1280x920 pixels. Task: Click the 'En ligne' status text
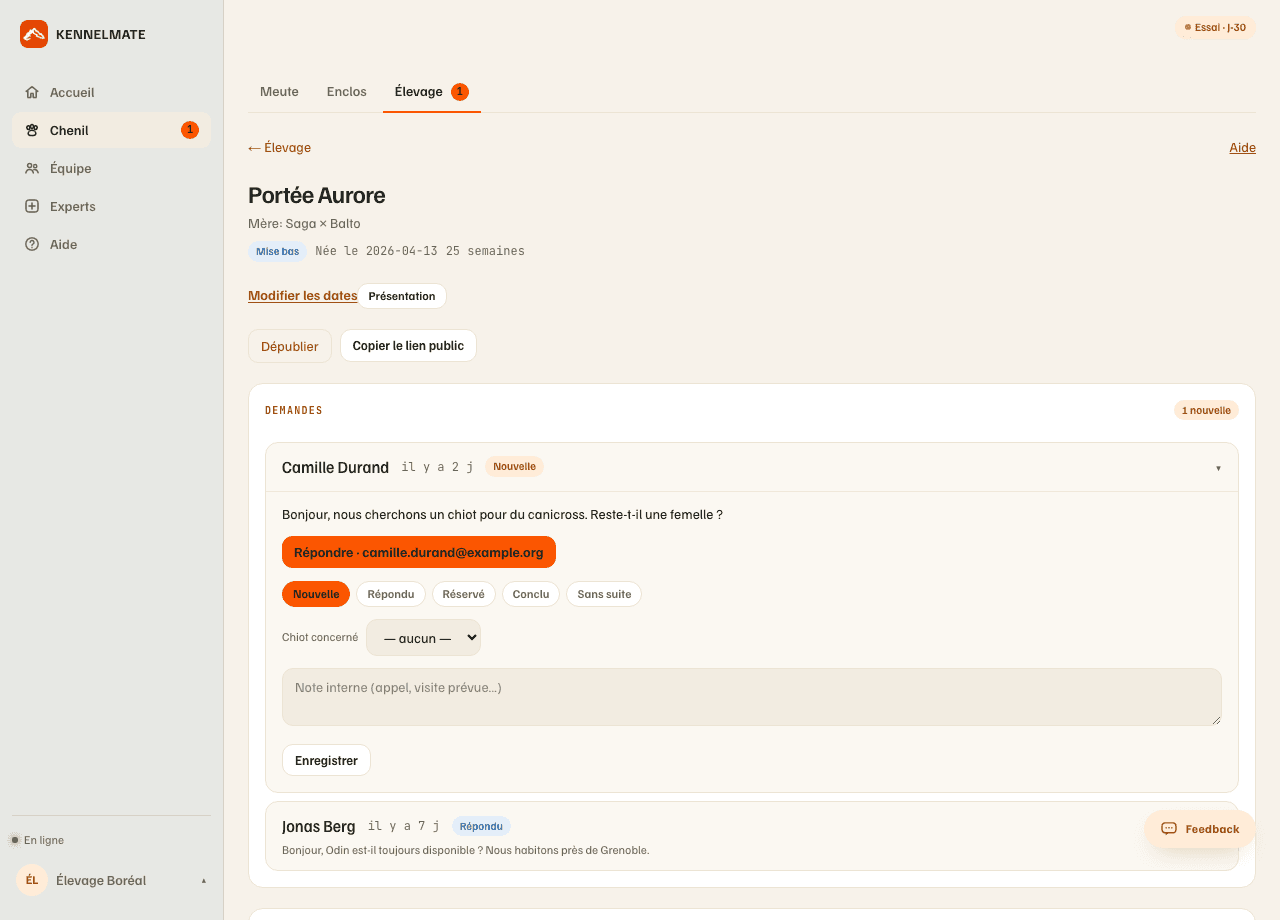tap(44, 840)
